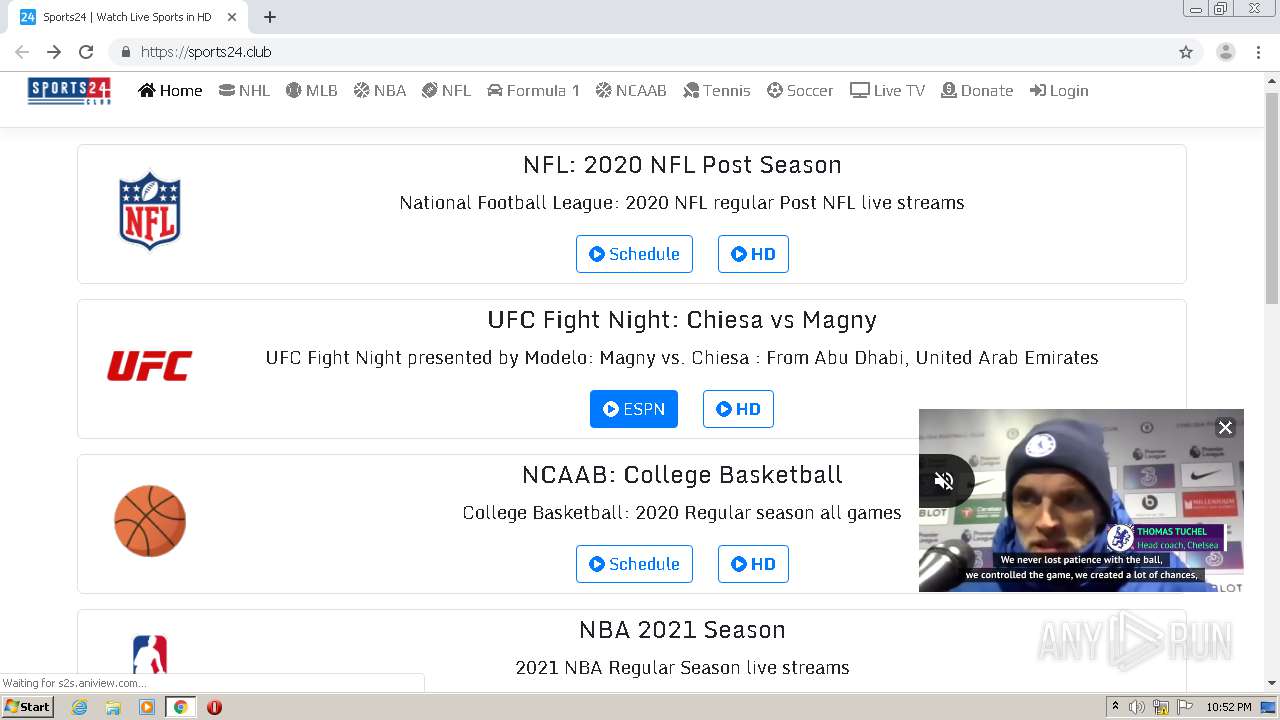Click the UFC logo
The width and height of the screenshot is (1280, 720).
(150, 366)
